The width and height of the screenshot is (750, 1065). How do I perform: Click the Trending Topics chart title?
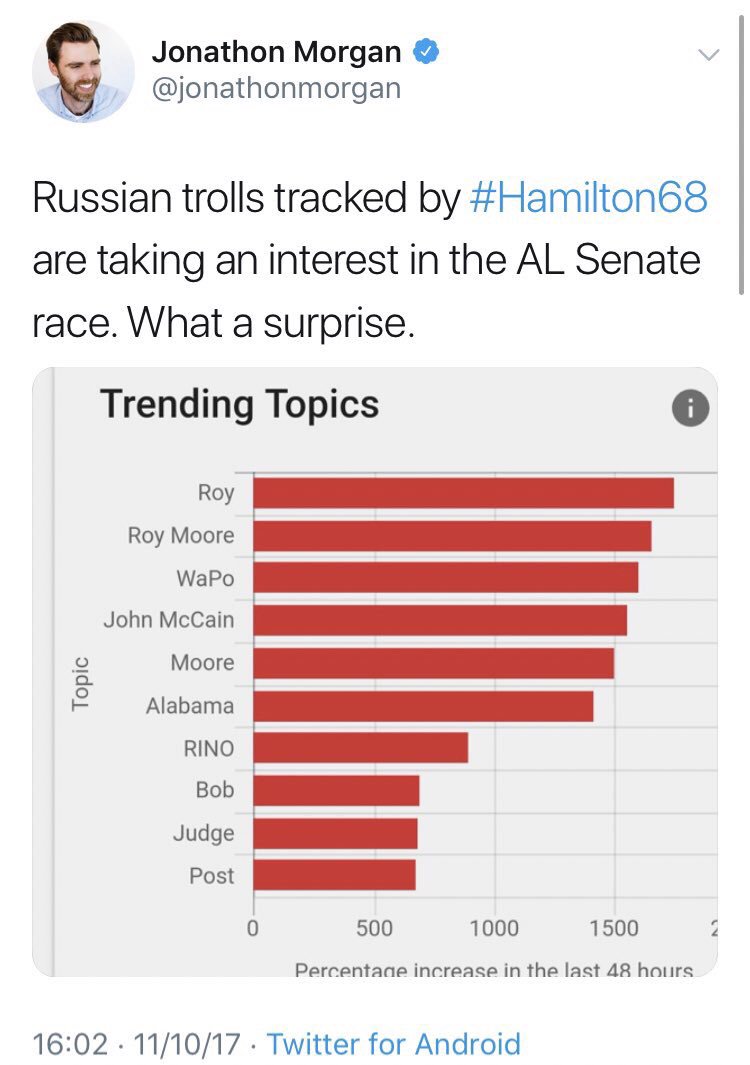point(240,404)
